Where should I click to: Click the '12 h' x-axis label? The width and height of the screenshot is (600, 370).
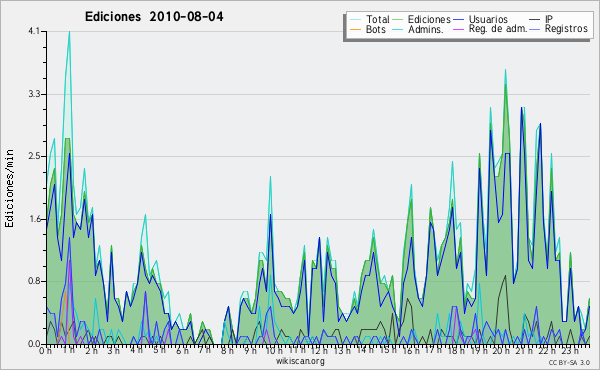pyautogui.click(x=319, y=350)
